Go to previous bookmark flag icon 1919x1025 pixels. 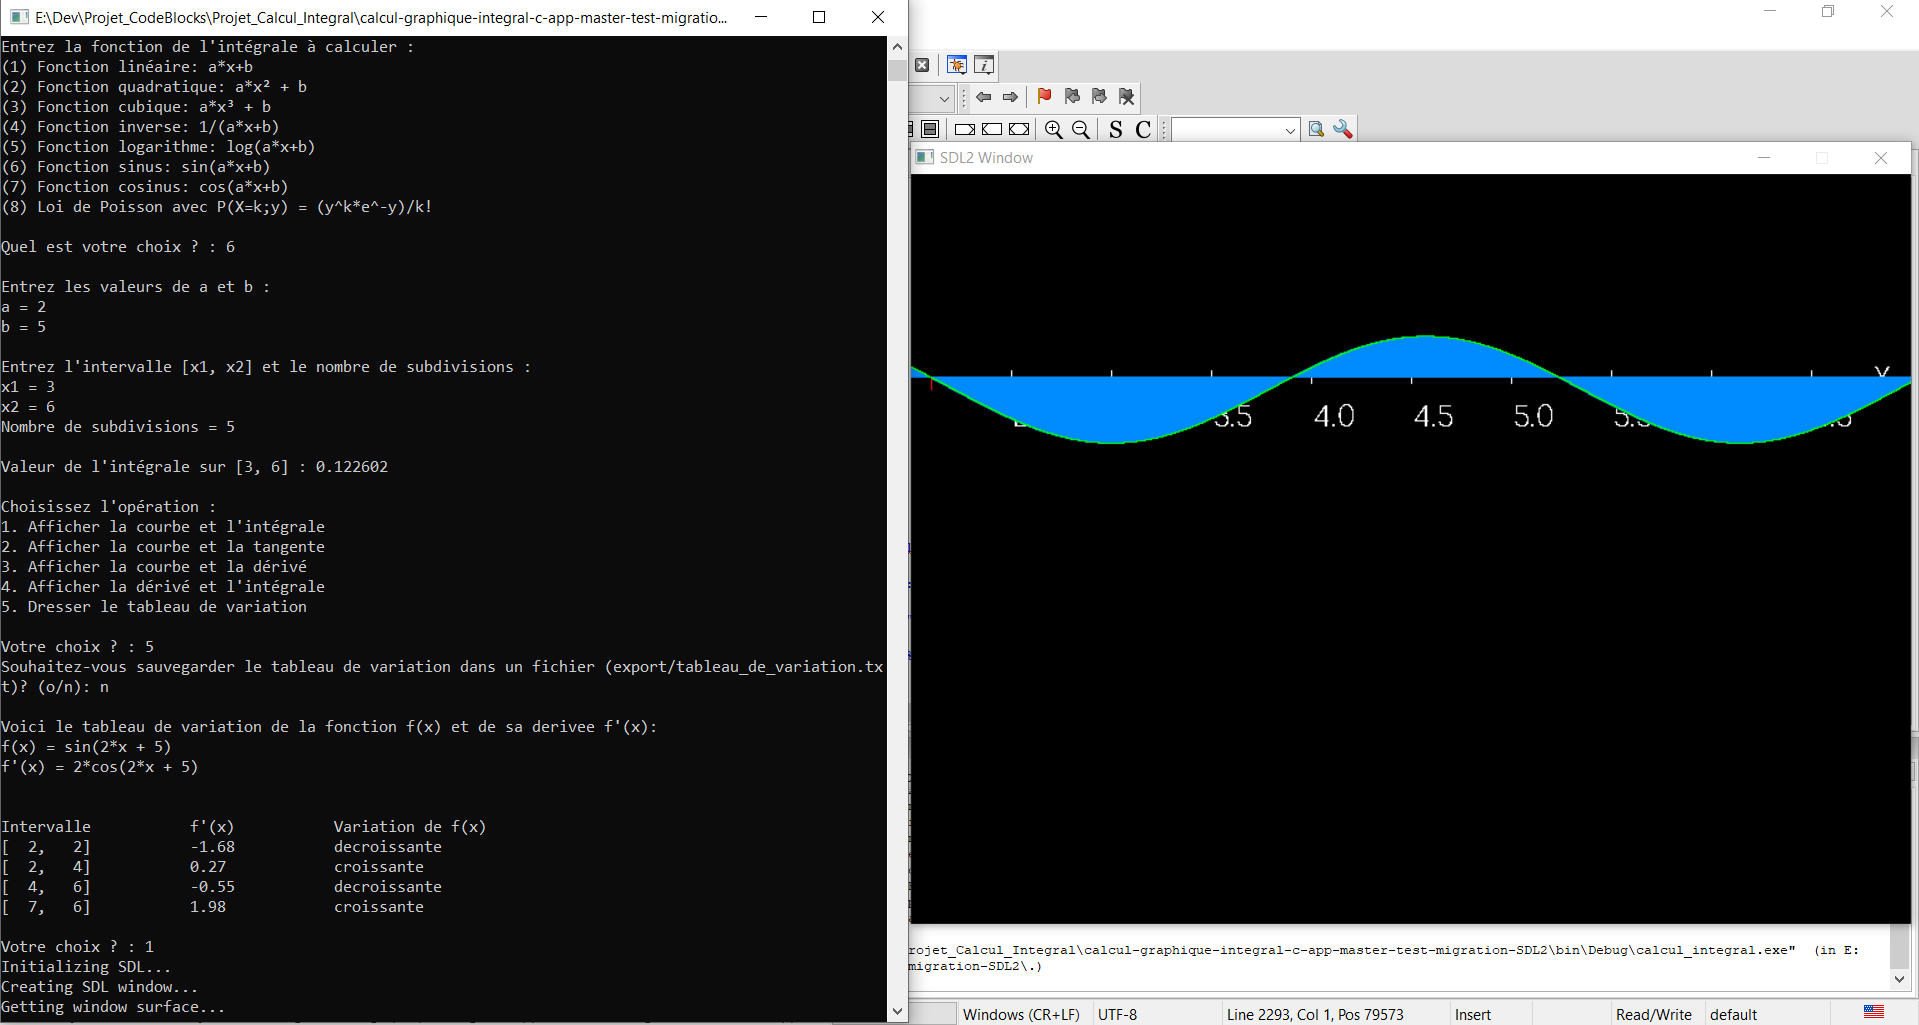pos(1072,96)
